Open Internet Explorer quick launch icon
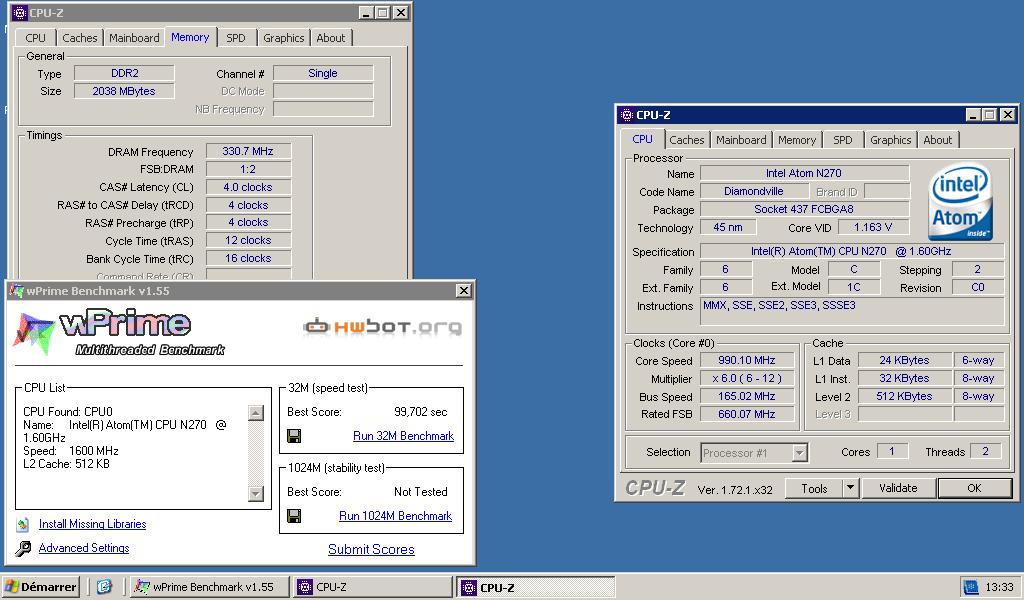The width and height of the screenshot is (1024, 600). 104,587
